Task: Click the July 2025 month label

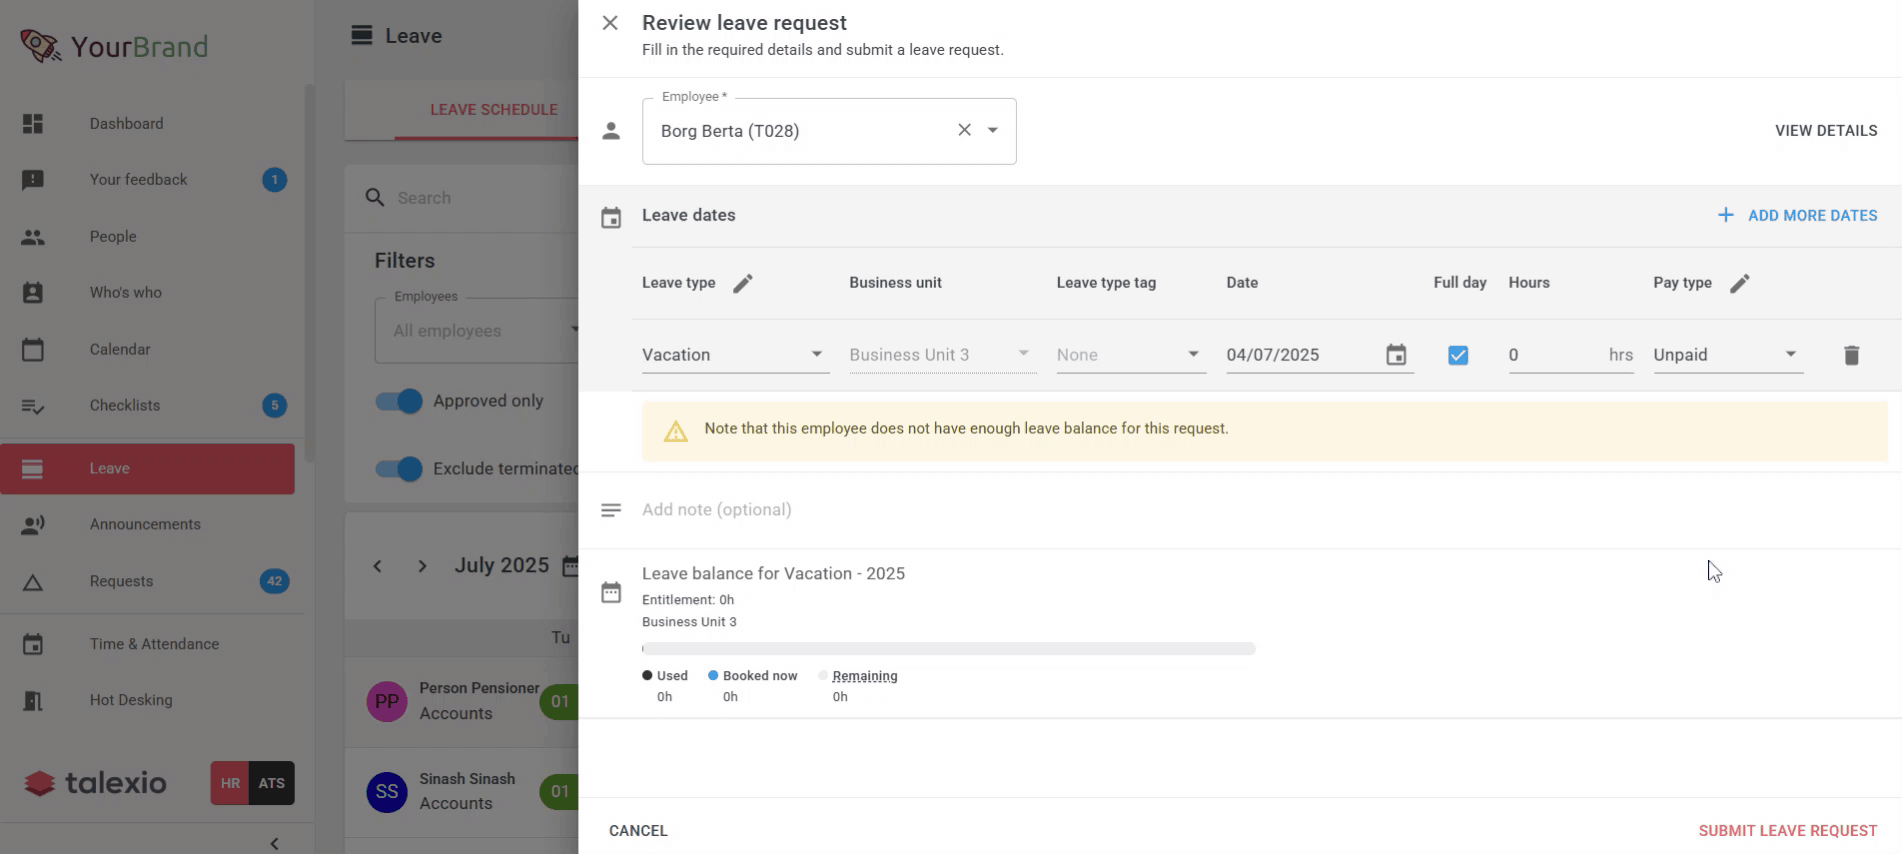Action: point(502,566)
